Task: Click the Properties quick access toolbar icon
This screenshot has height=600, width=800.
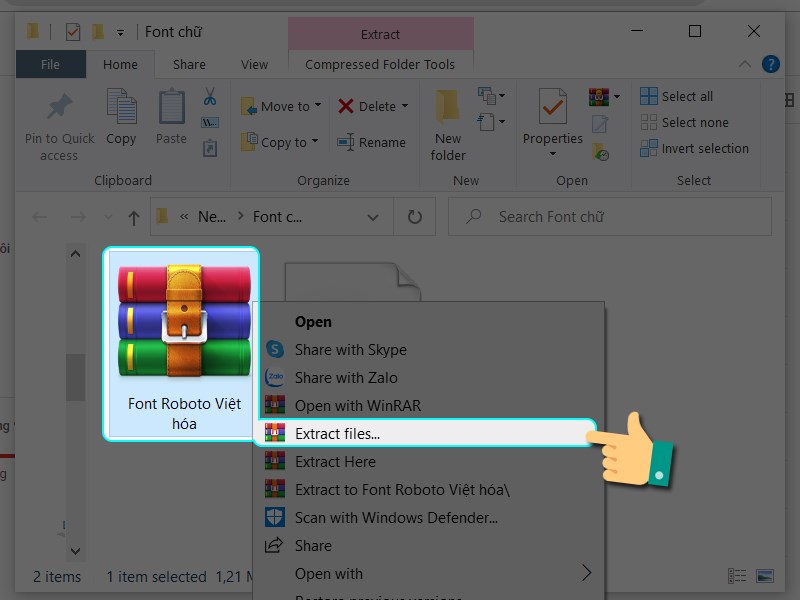Action: click(x=73, y=32)
